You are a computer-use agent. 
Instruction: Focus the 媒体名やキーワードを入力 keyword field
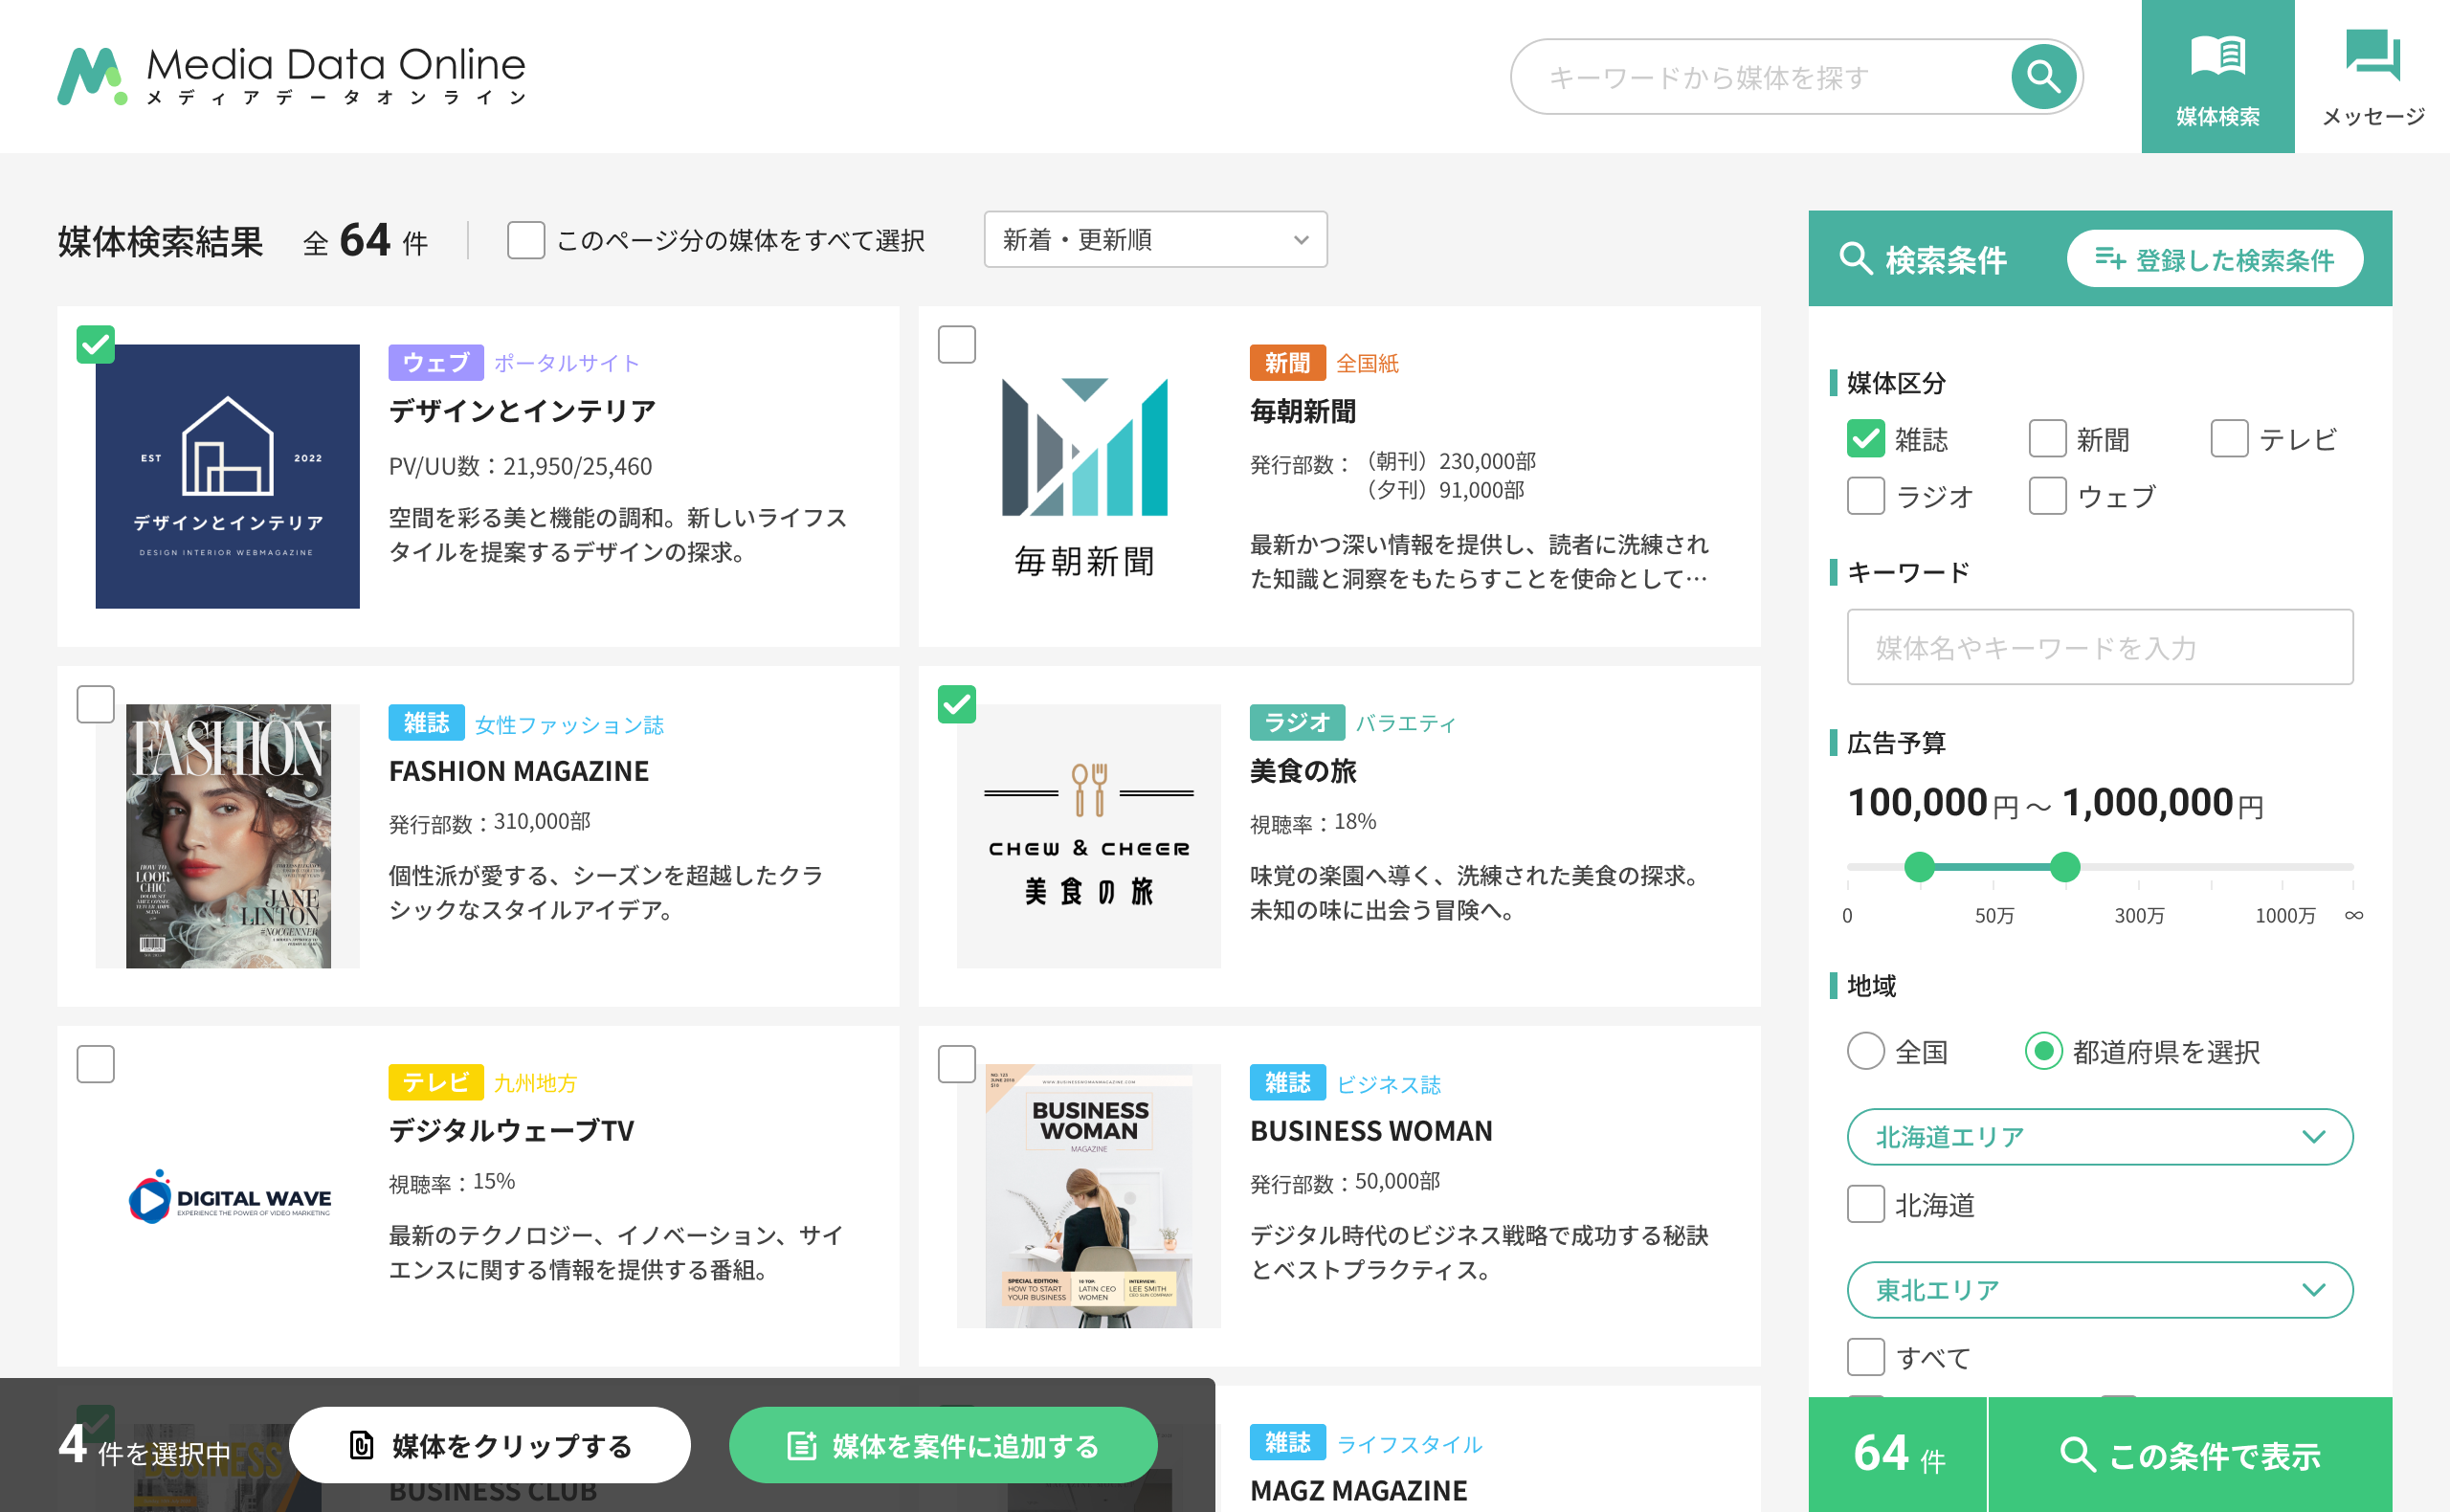click(x=2099, y=647)
